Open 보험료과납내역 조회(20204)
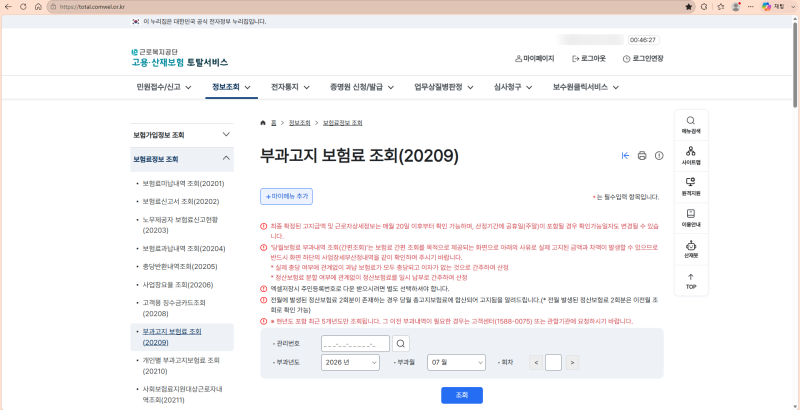Screen dimensions: 800x410 (x=183, y=248)
